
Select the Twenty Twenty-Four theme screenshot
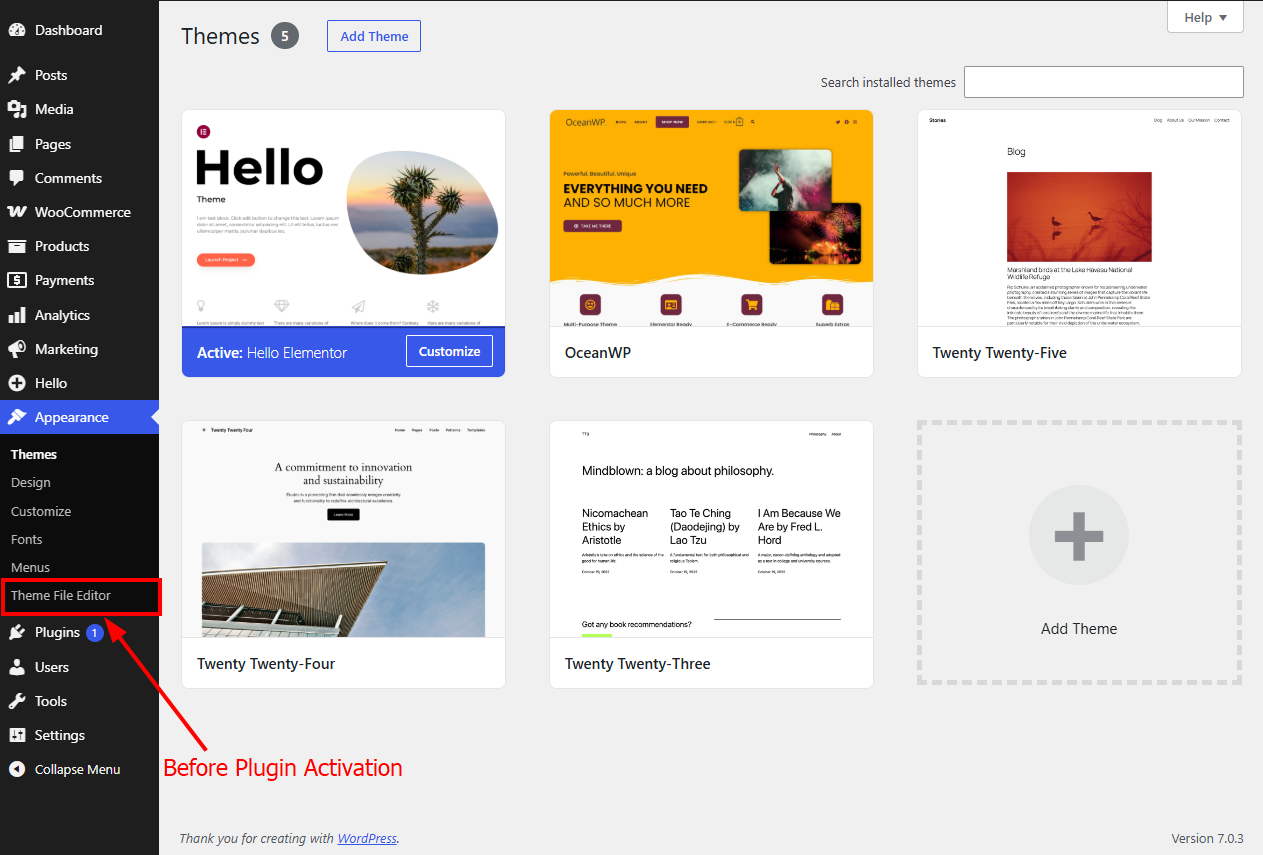point(343,529)
